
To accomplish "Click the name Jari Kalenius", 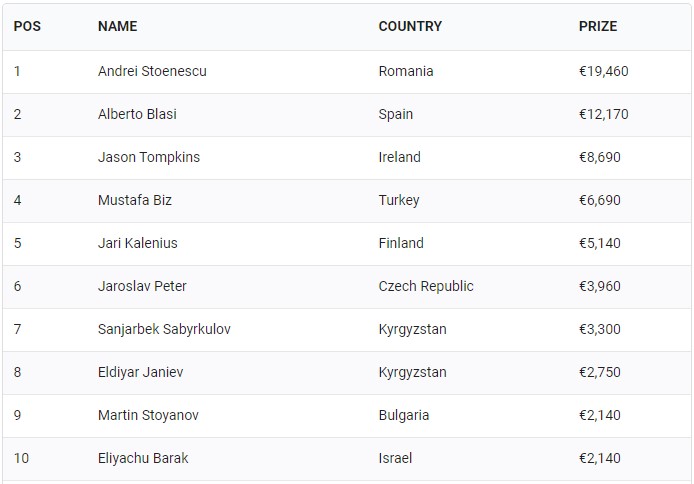I will [138, 244].
